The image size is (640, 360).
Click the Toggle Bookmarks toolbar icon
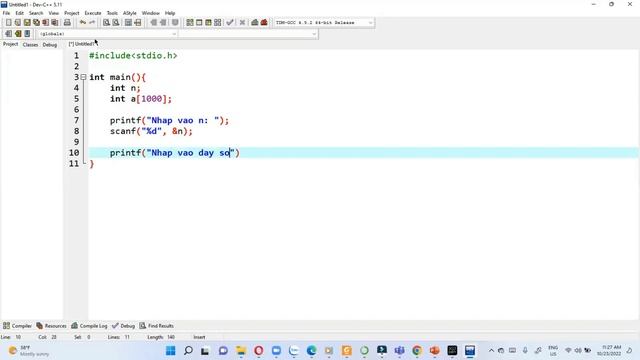(x=18, y=33)
